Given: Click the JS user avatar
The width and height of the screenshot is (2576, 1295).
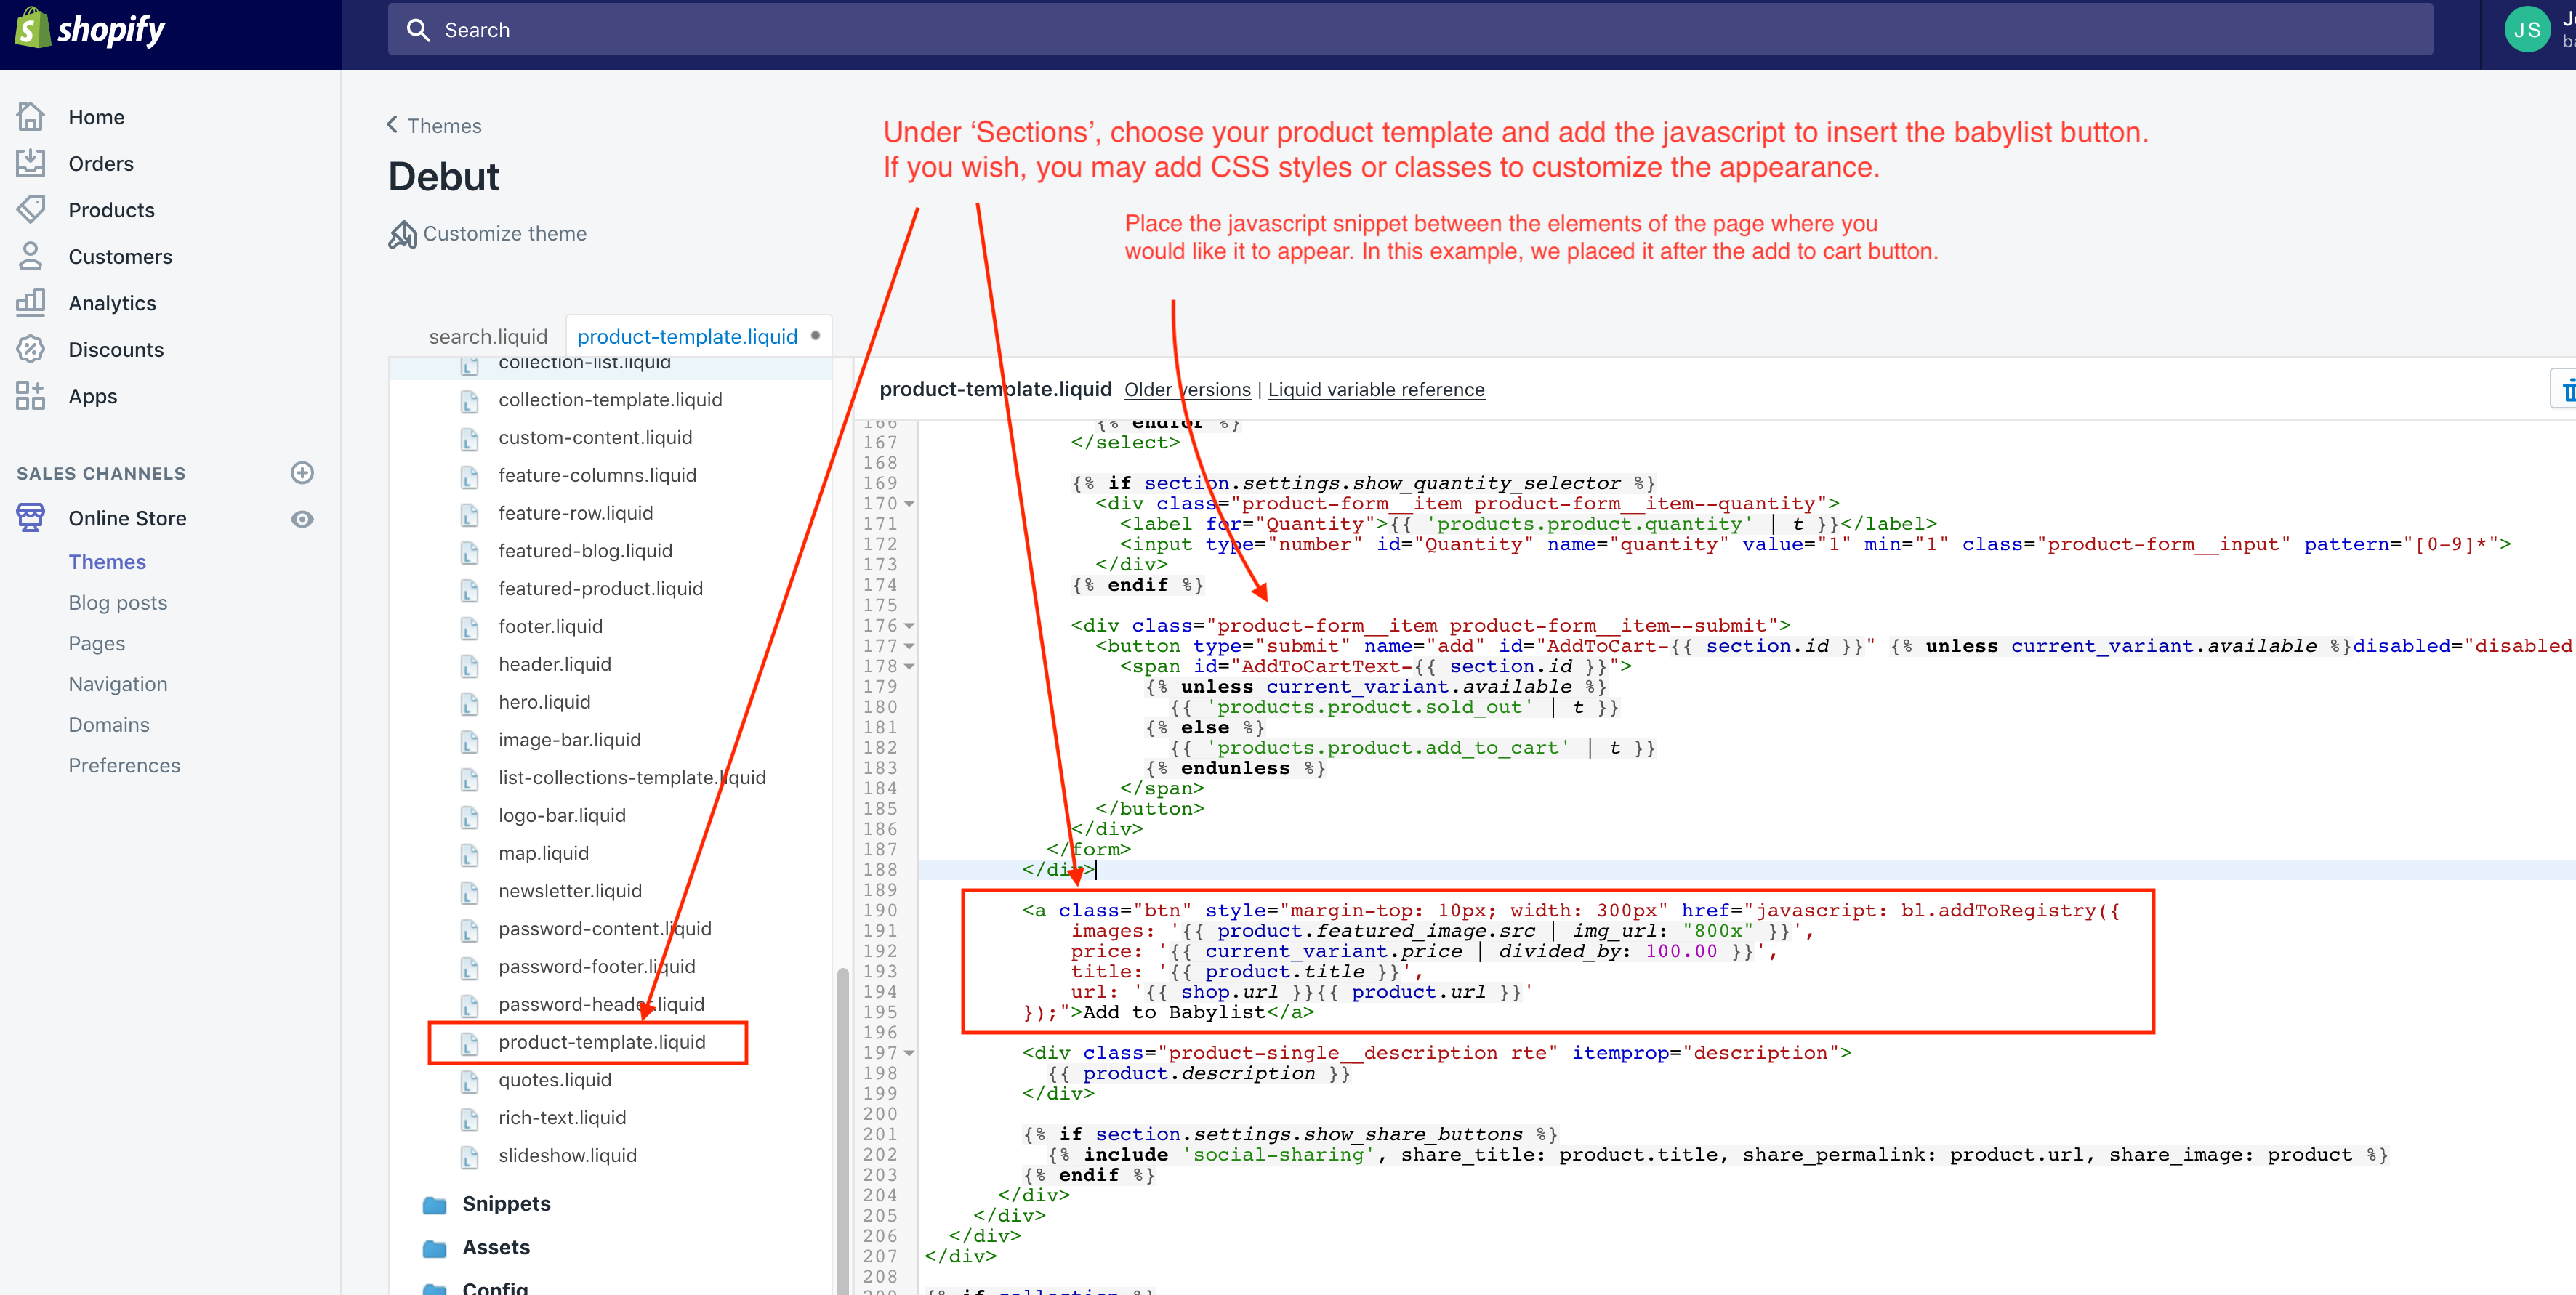Looking at the screenshot, I should click(2528, 28).
